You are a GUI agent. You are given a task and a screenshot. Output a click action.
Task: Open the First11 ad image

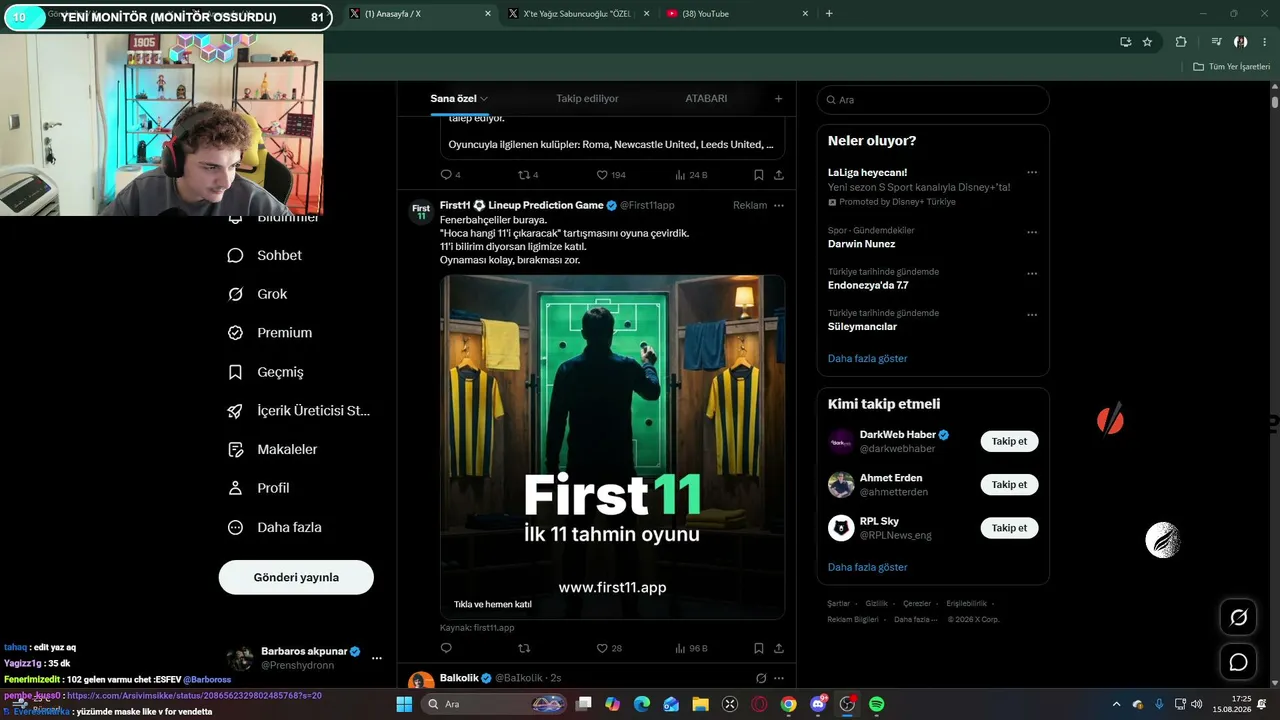[x=612, y=447]
